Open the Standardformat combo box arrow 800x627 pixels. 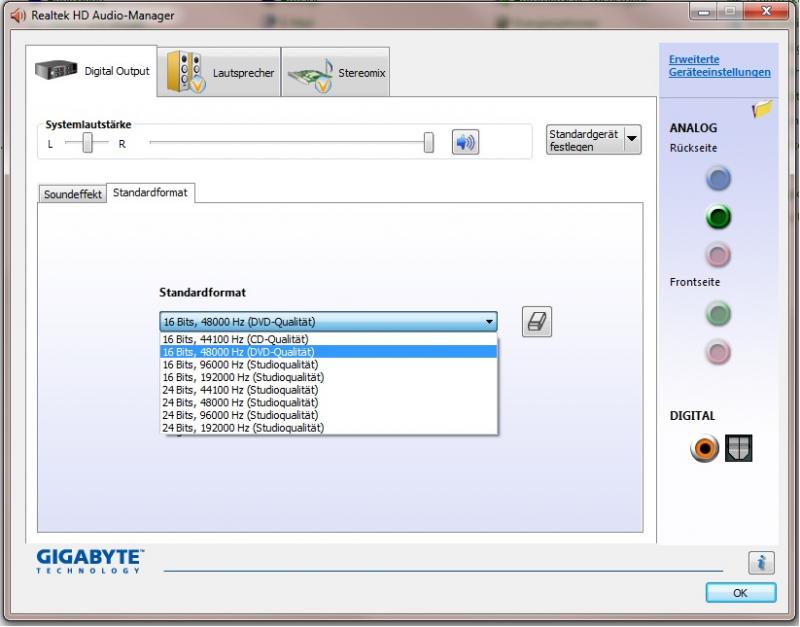click(489, 322)
